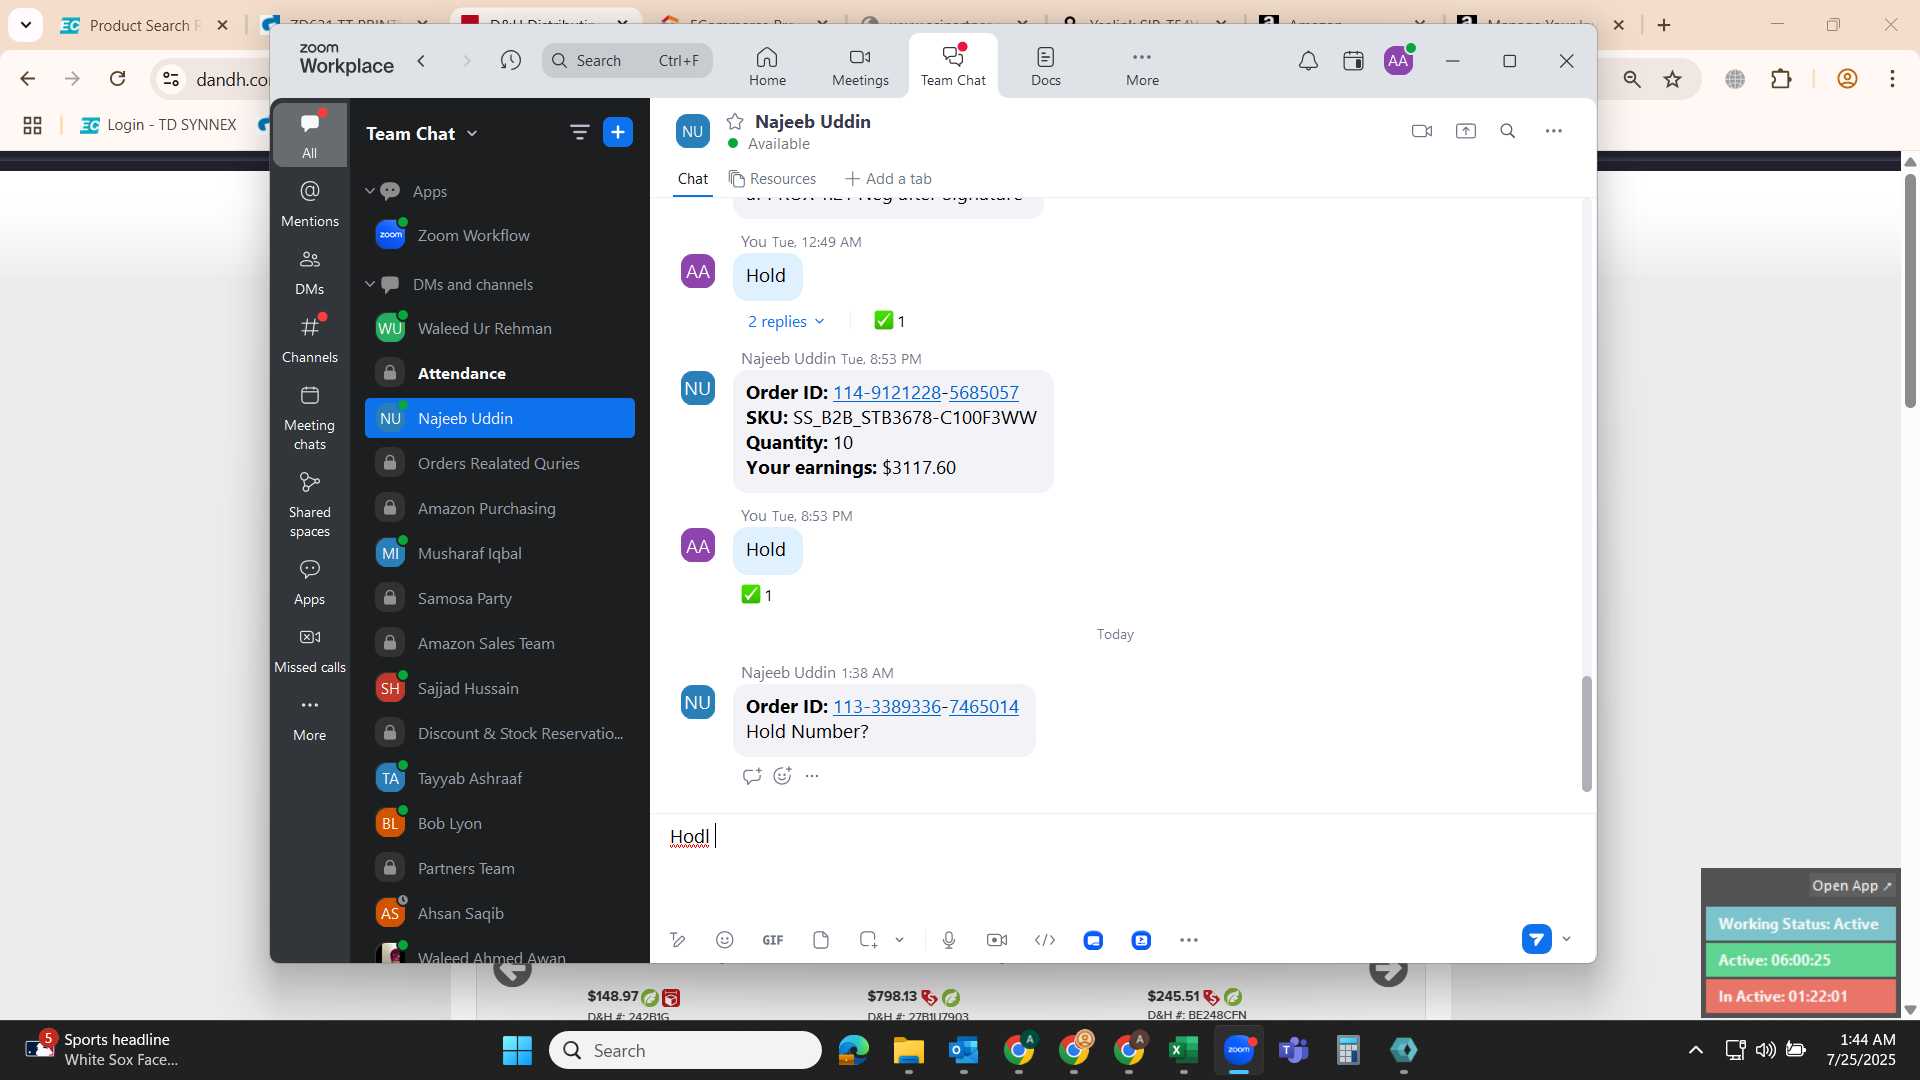Select the Zoom Workflow app chat
The height and width of the screenshot is (1080, 1920).
click(x=500, y=235)
